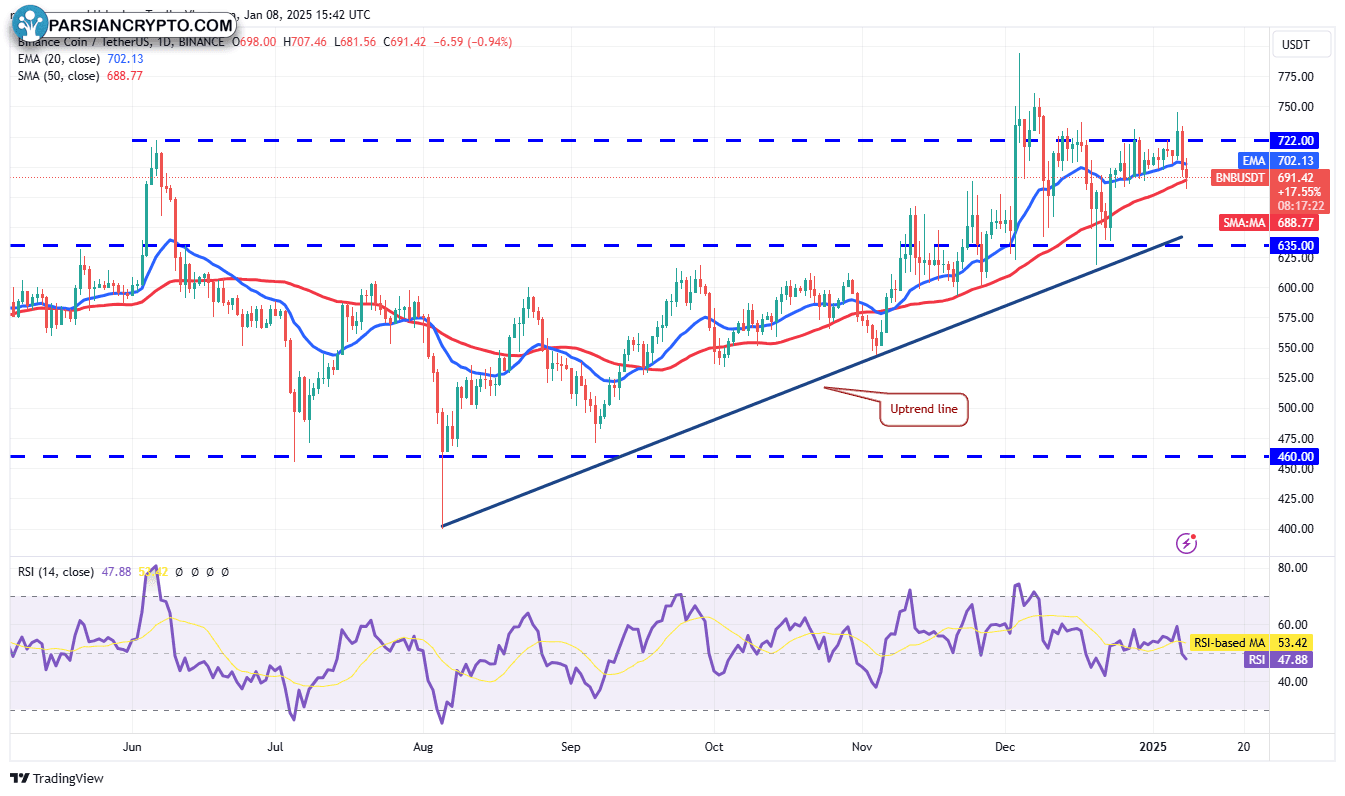This screenshot has height=796, width=1345.
Task: Click the 'Dec' time axis label
Action: point(1003,746)
